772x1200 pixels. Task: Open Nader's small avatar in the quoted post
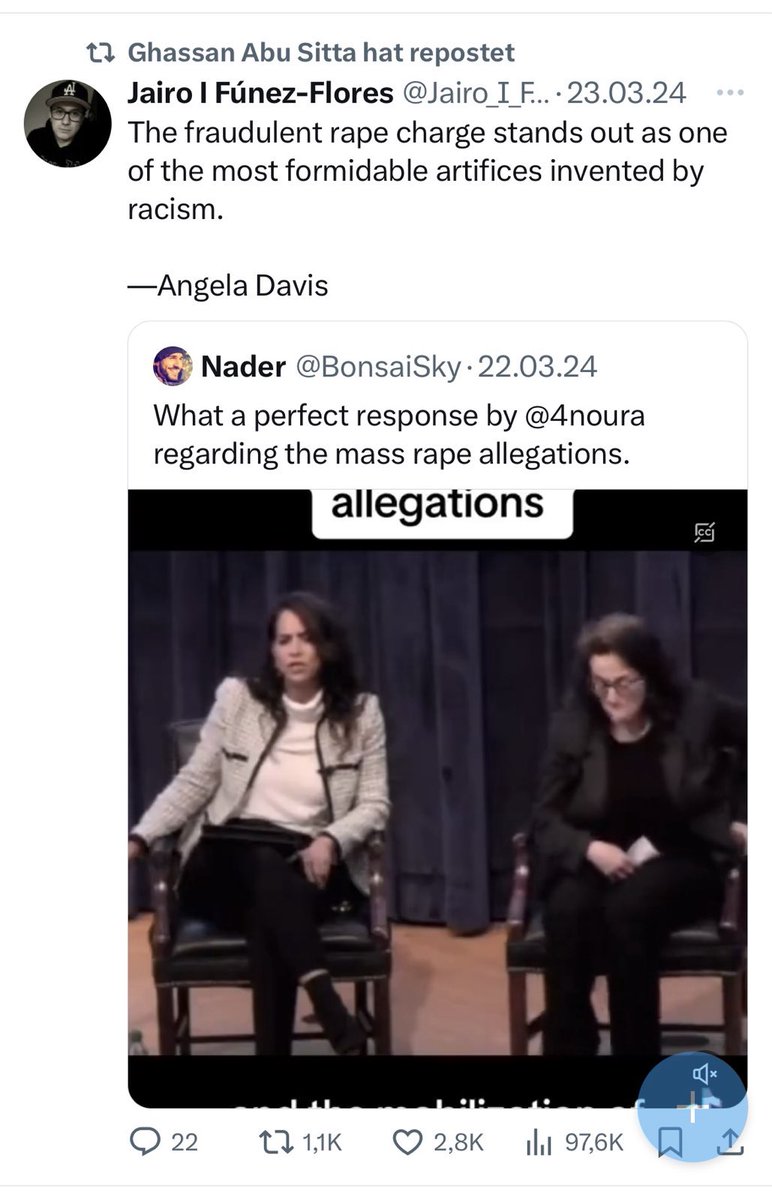tap(172, 366)
